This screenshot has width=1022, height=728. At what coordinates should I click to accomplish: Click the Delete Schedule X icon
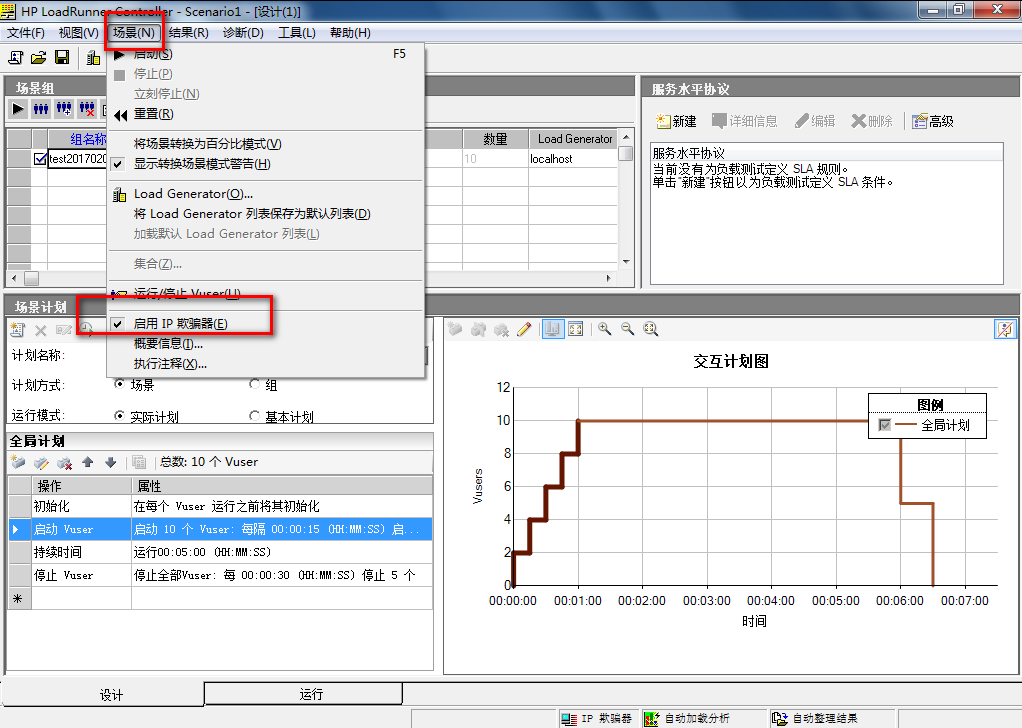[40, 330]
